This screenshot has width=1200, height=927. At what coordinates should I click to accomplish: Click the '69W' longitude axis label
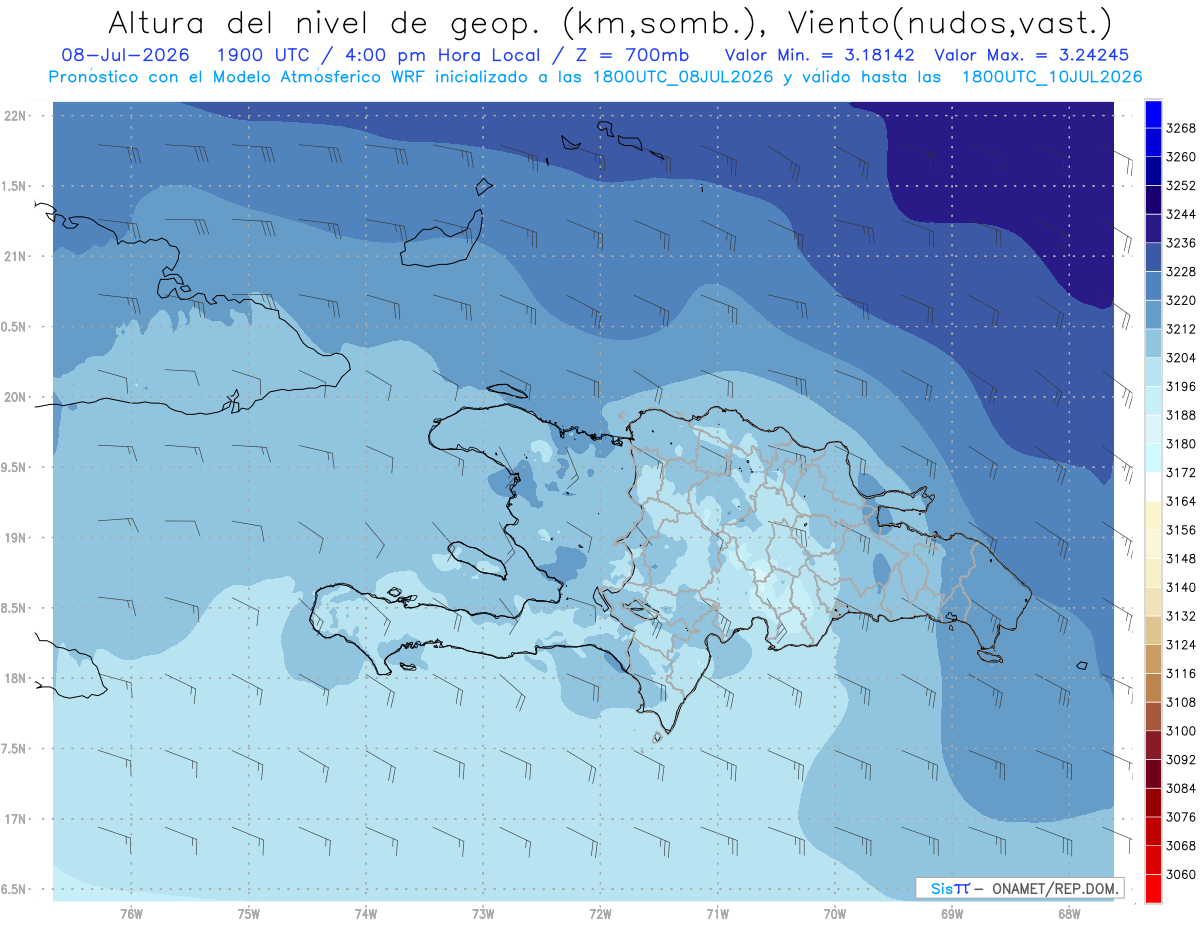pos(952,914)
